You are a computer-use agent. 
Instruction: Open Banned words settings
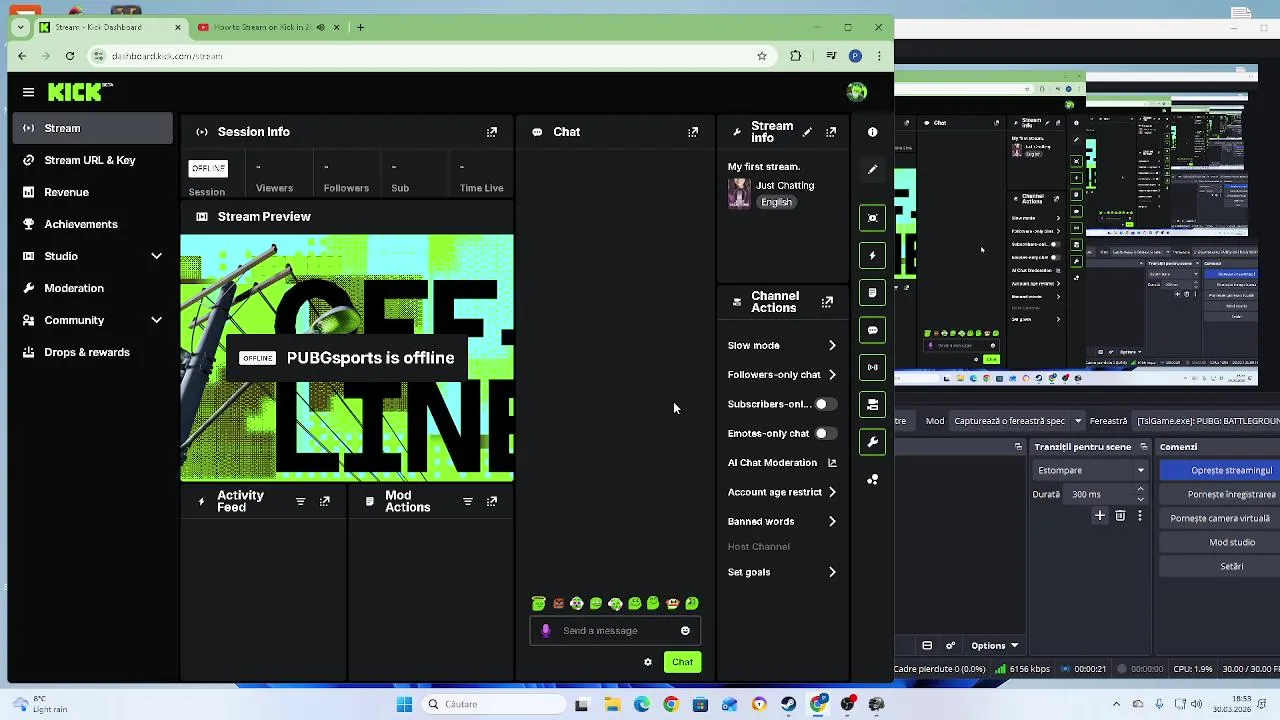(x=783, y=521)
